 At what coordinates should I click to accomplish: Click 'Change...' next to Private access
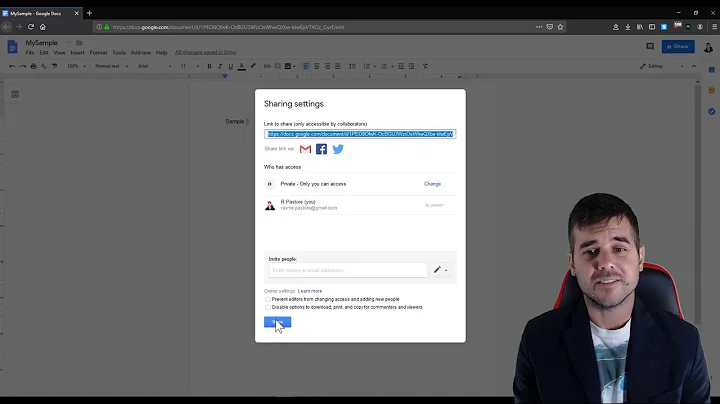pyautogui.click(x=434, y=184)
